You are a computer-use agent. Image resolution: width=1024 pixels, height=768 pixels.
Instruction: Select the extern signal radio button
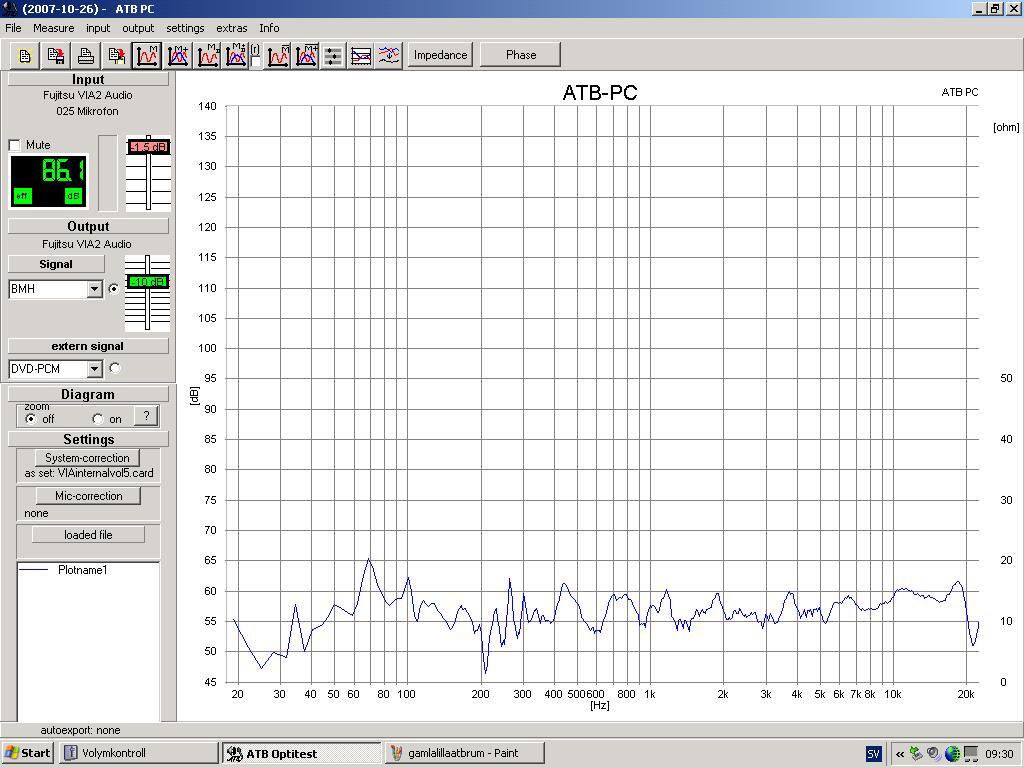click(x=115, y=368)
